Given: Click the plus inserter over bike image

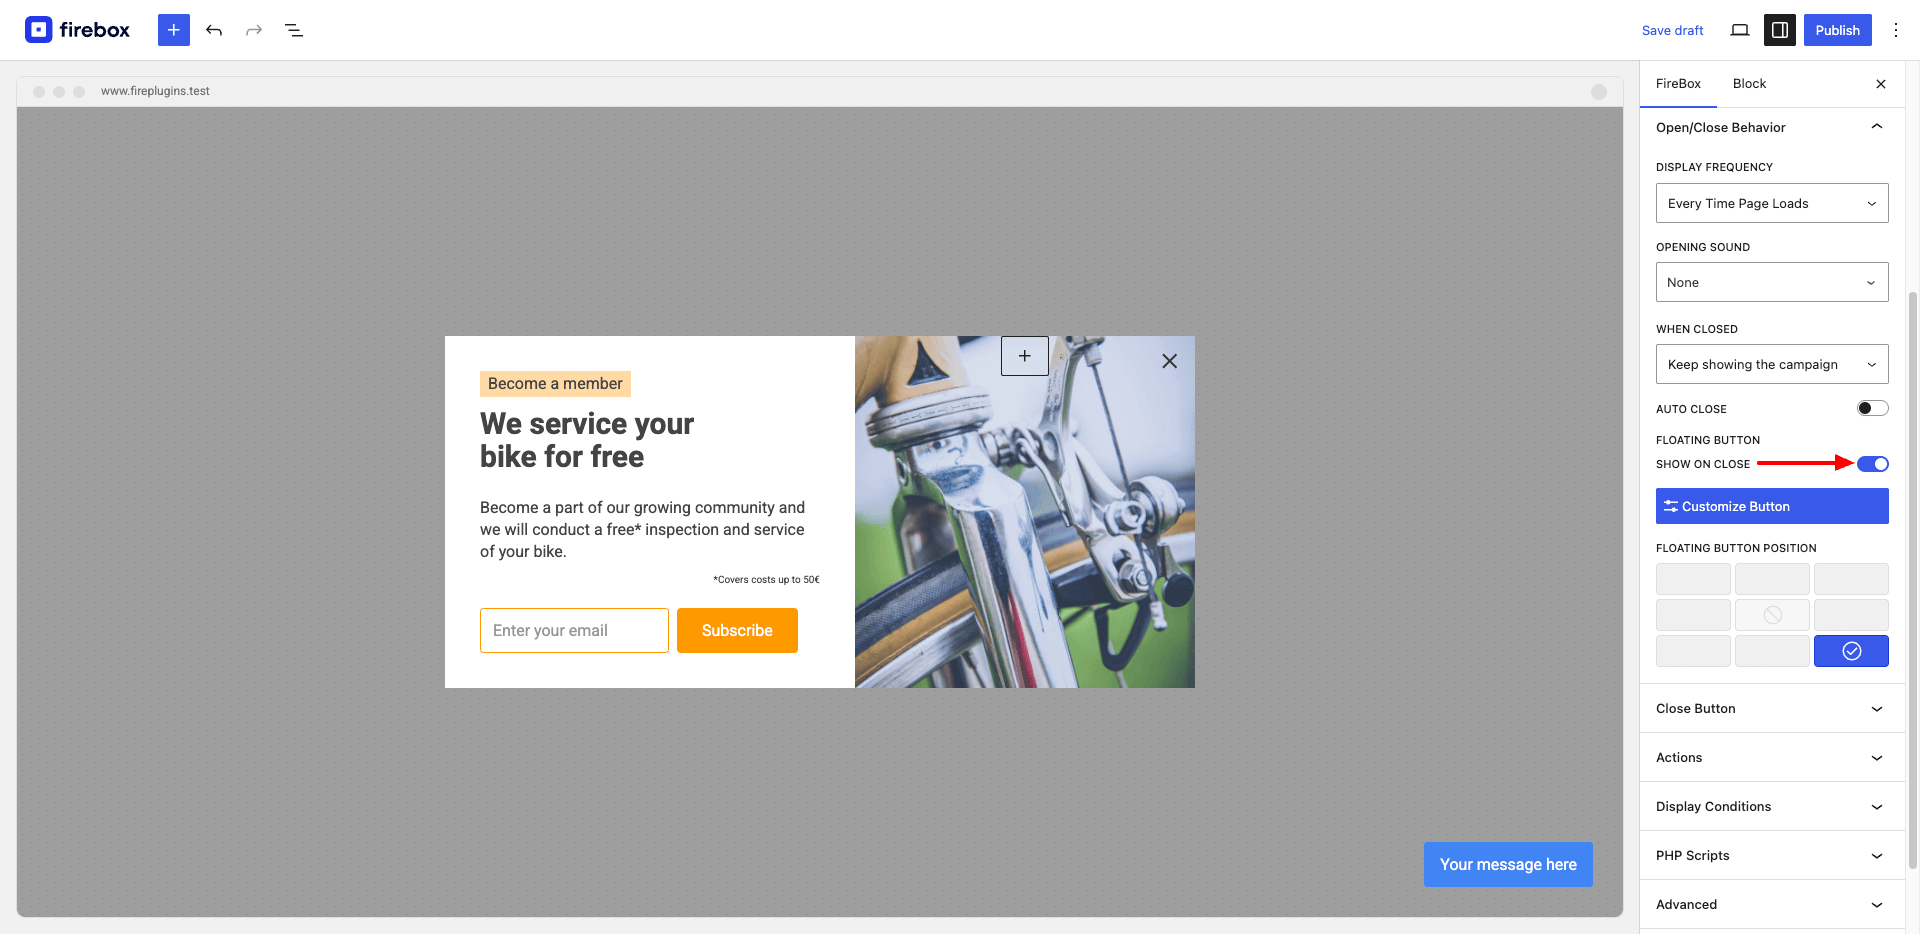Looking at the screenshot, I should [x=1025, y=356].
